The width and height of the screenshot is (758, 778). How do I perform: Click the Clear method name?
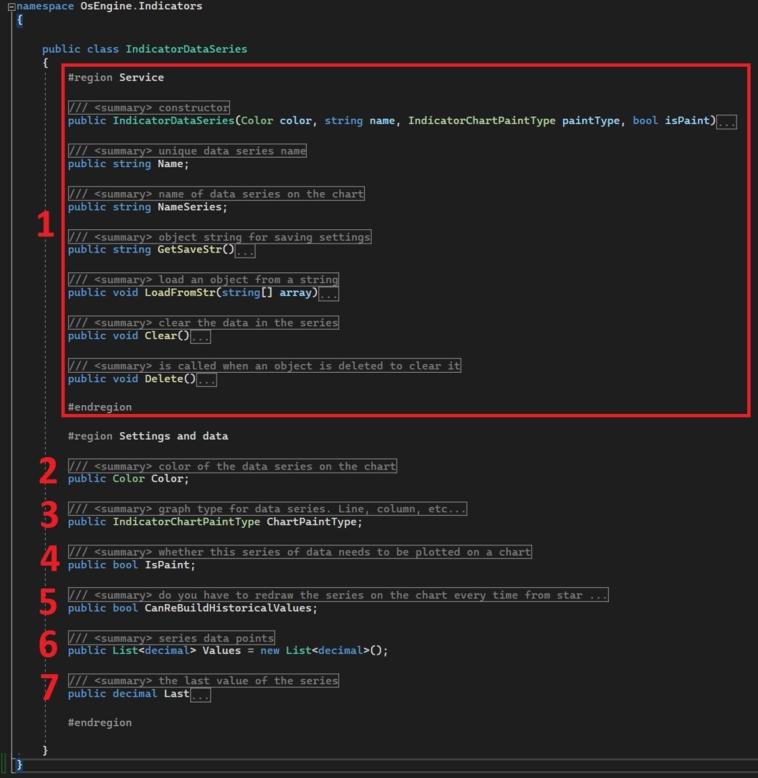pyautogui.click(x=161, y=336)
